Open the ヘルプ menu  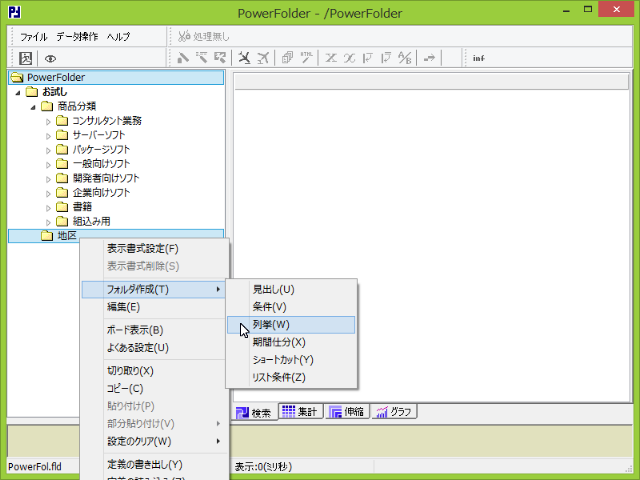tap(118, 37)
